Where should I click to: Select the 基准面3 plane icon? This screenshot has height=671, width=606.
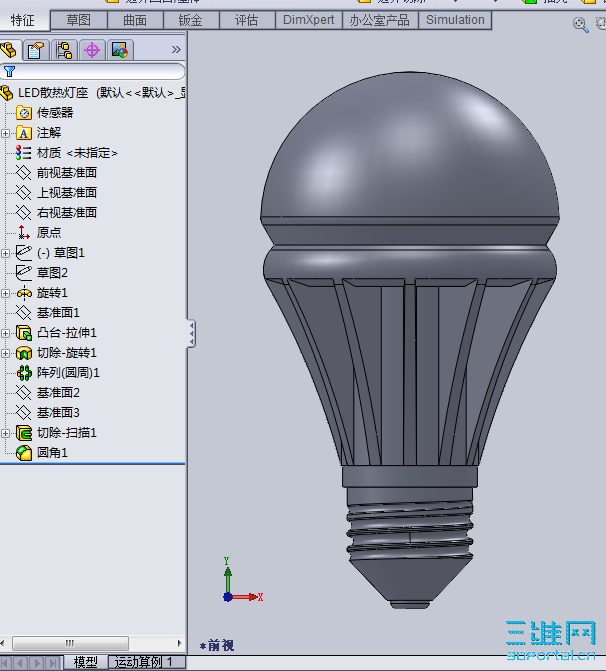pos(24,413)
